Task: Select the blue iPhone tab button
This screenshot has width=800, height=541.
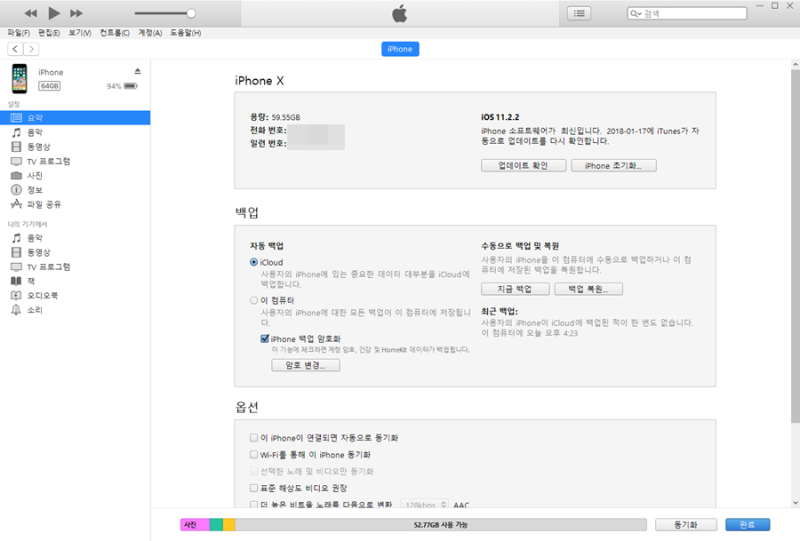Action: tap(400, 49)
